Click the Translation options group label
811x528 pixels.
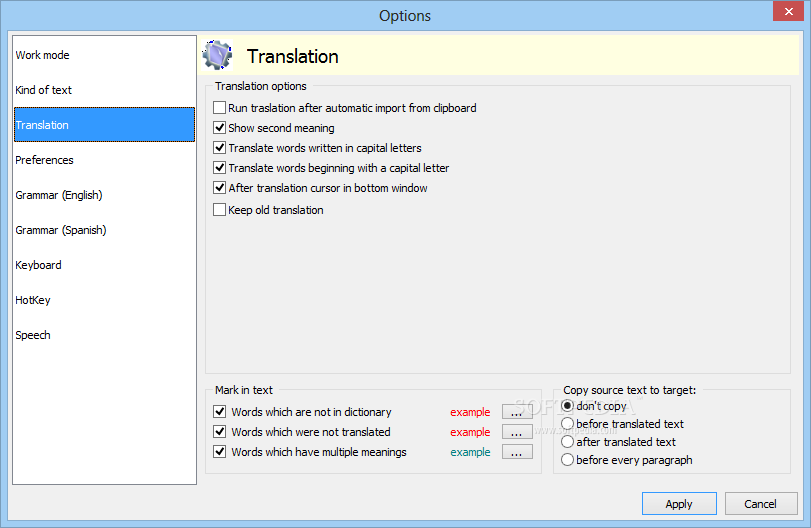(x=261, y=86)
